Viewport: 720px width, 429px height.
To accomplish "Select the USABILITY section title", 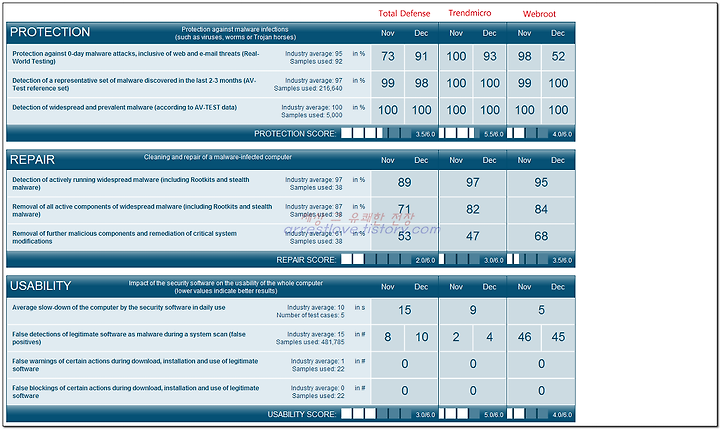I will [40, 286].
